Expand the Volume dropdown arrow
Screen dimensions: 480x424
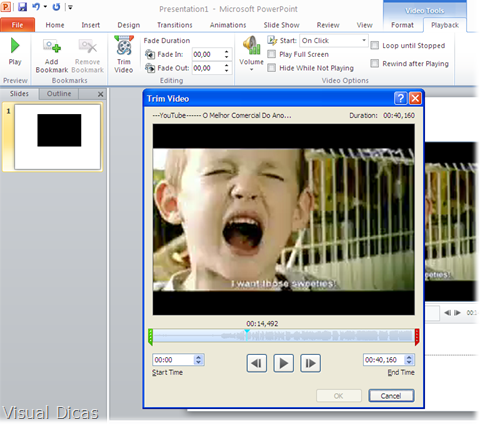click(x=251, y=69)
